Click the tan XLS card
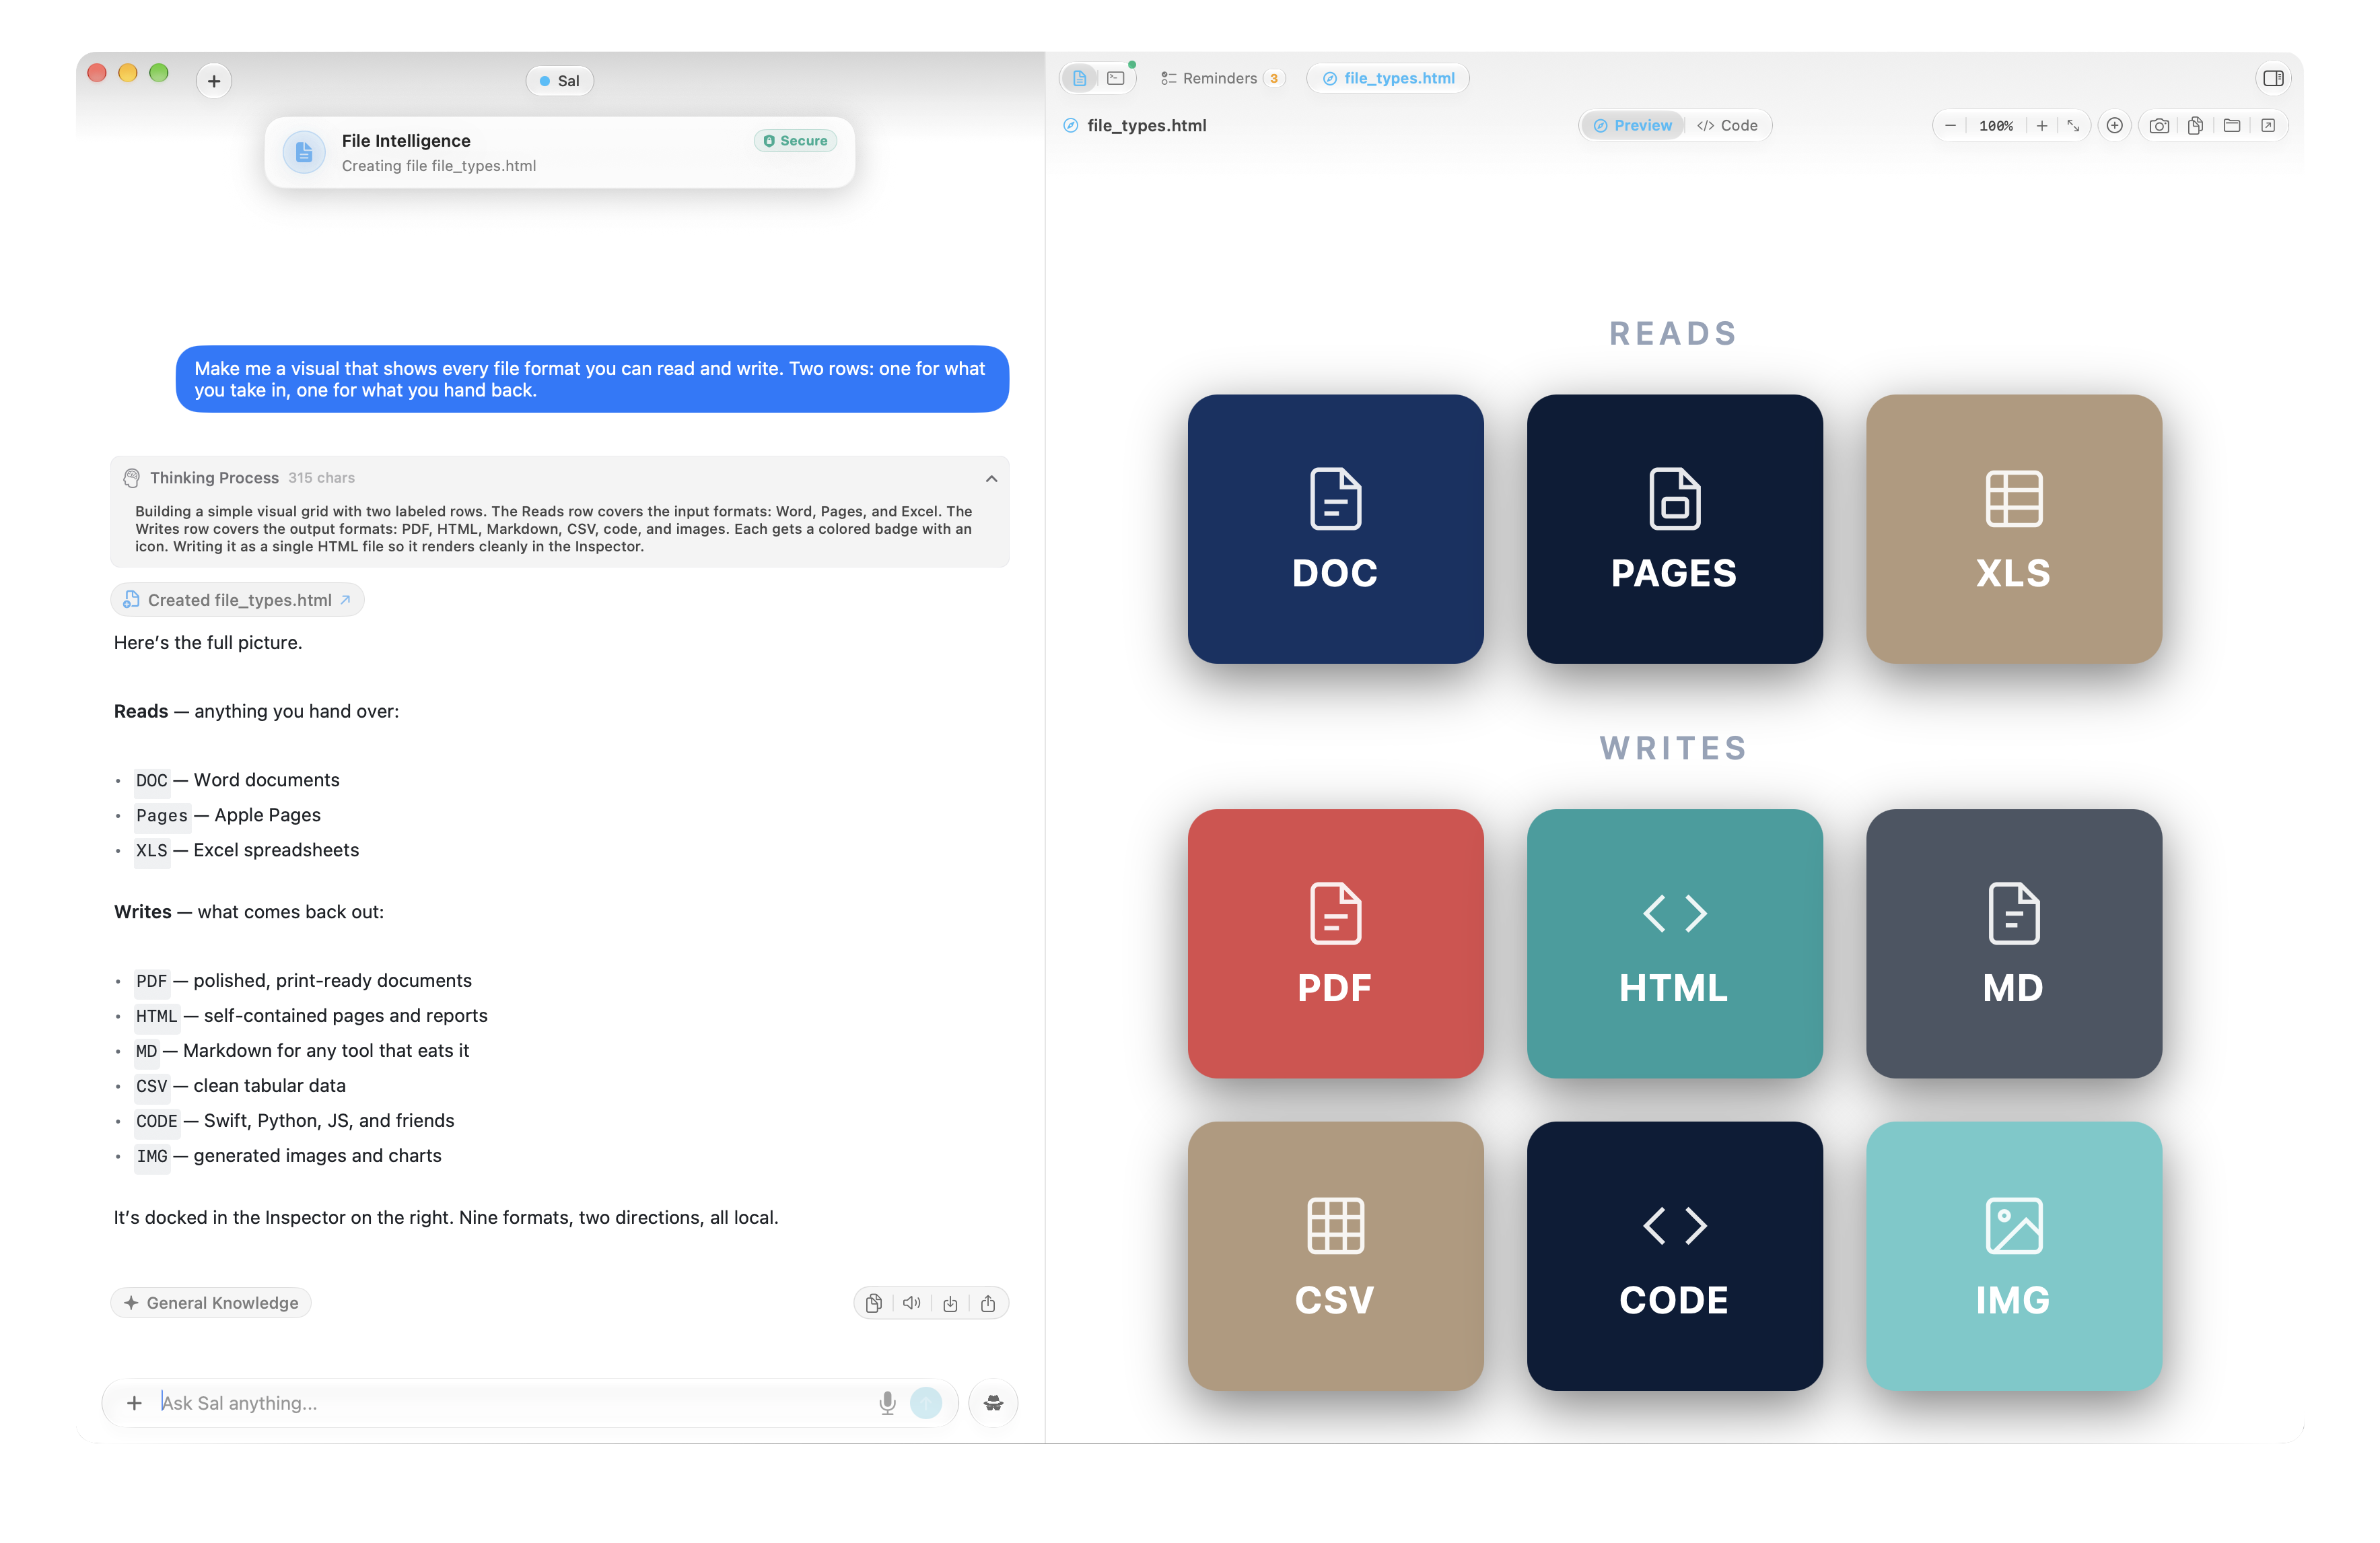 [x=2013, y=529]
